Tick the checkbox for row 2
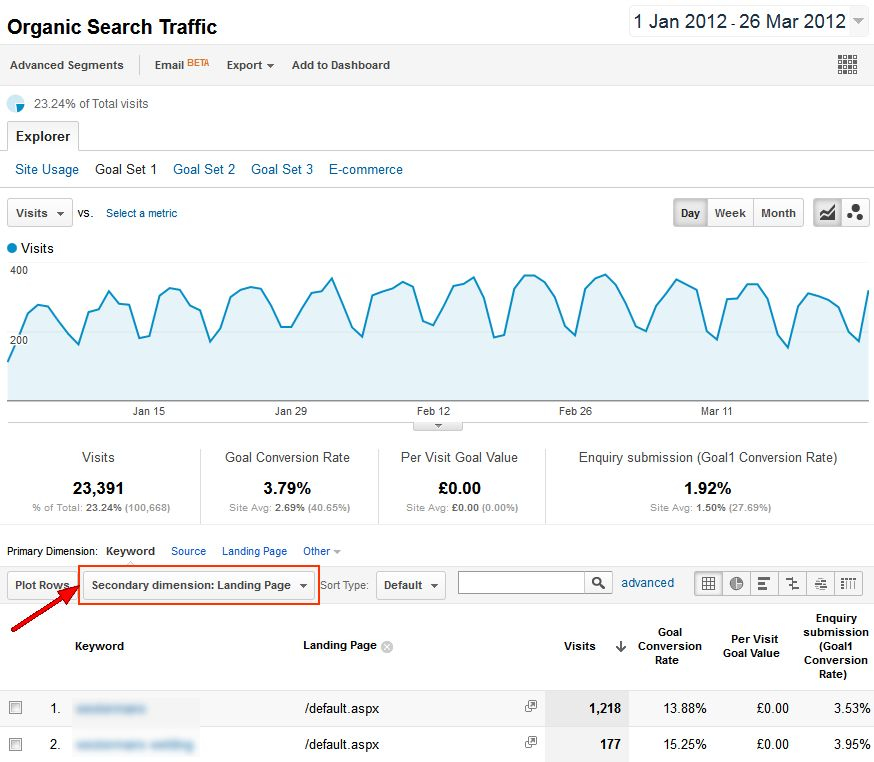Screen dimensions: 874x762 tap(15, 744)
